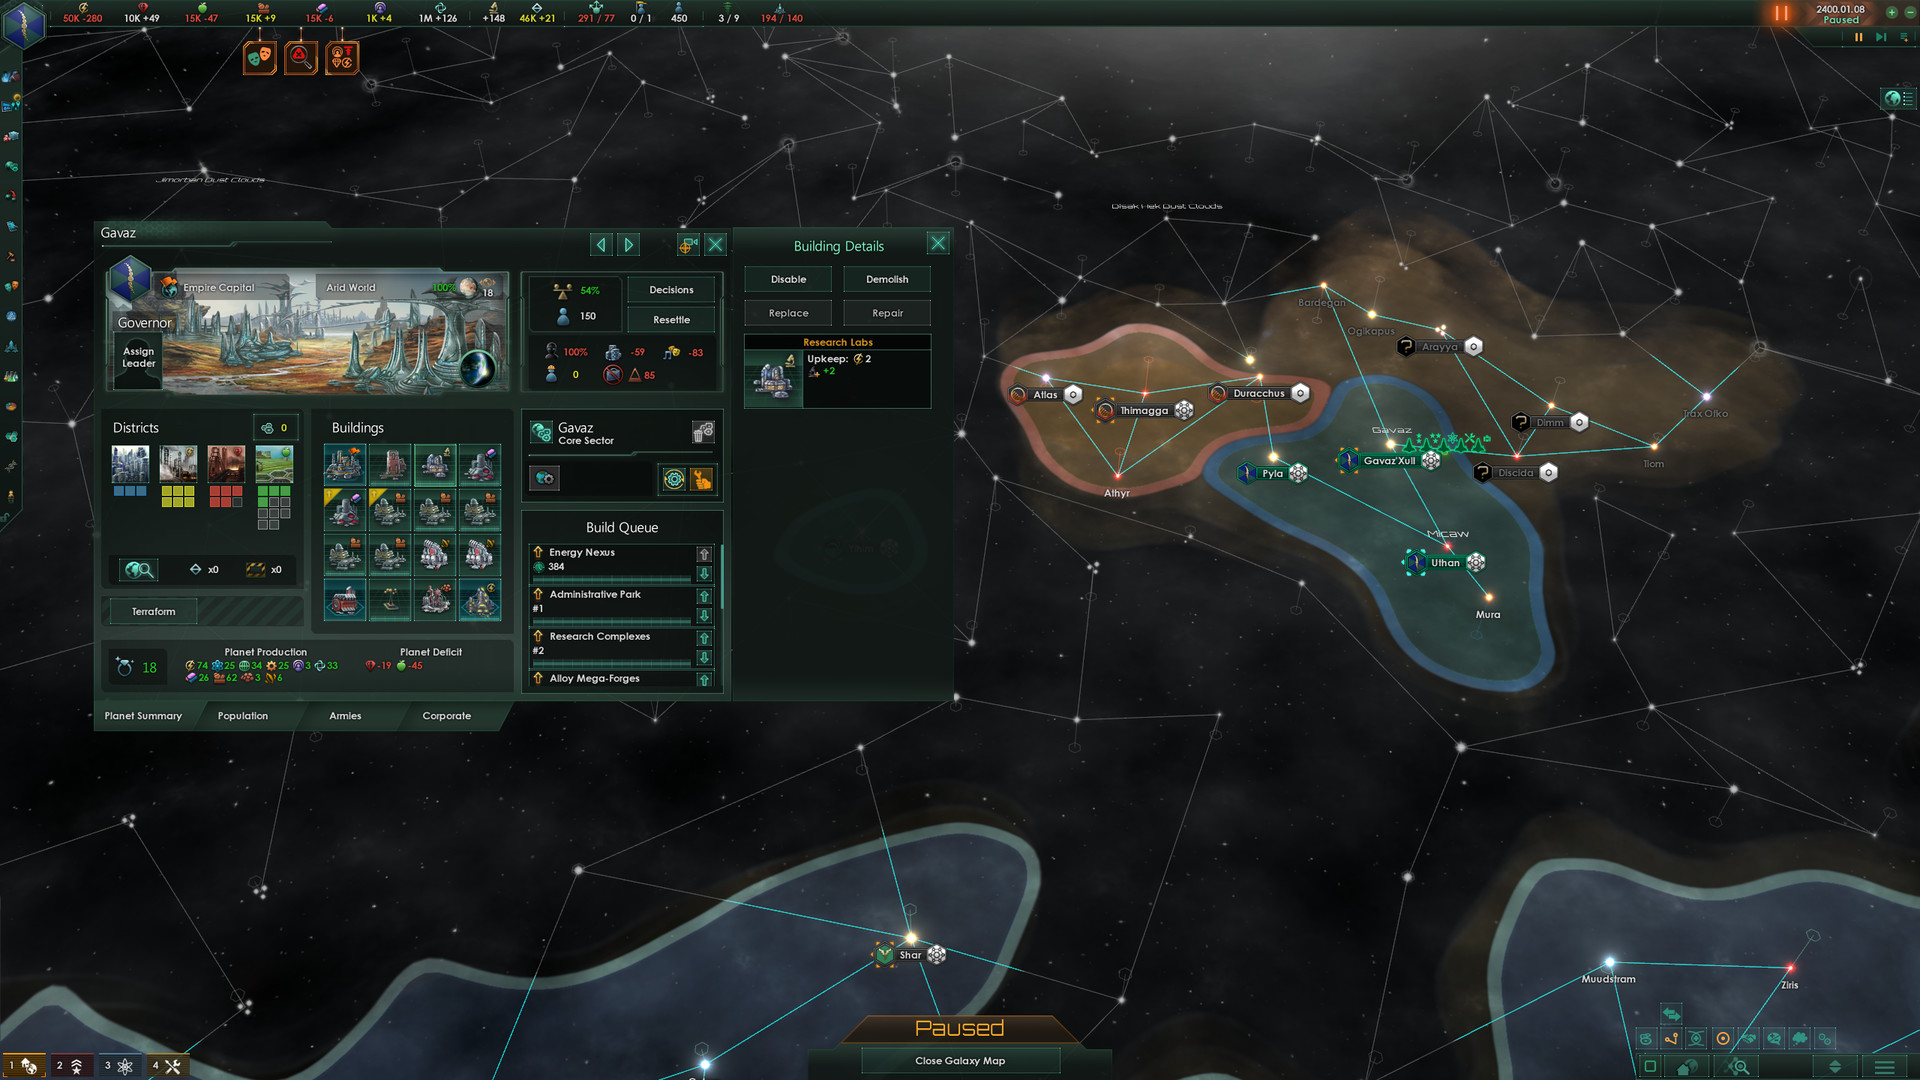Image resolution: width=1920 pixels, height=1080 pixels.
Task: Switch to the Population tab
Action: click(x=243, y=716)
